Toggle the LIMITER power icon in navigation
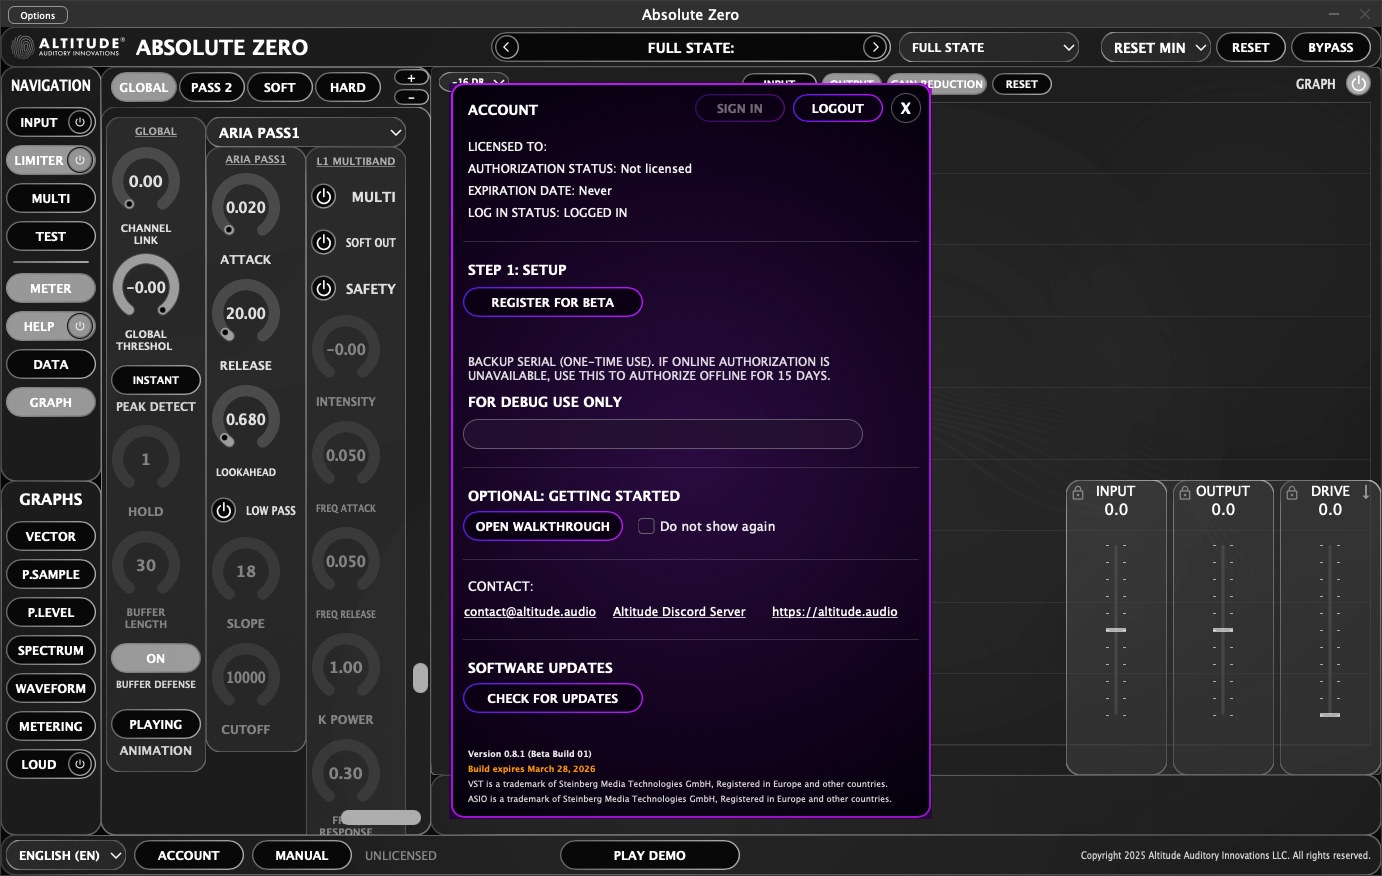 (x=80, y=160)
